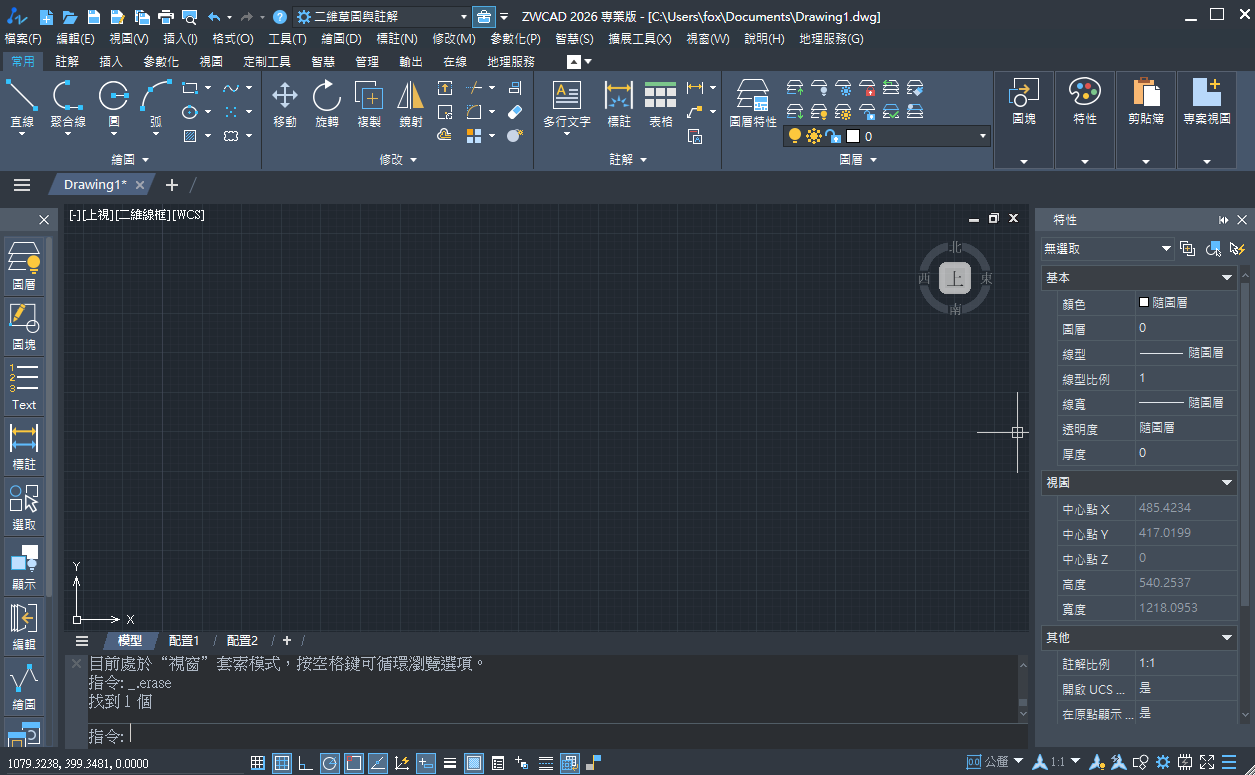Toggle object snap tracking in status bar
Image resolution: width=1255 pixels, height=775 pixels.
tap(378, 763)
